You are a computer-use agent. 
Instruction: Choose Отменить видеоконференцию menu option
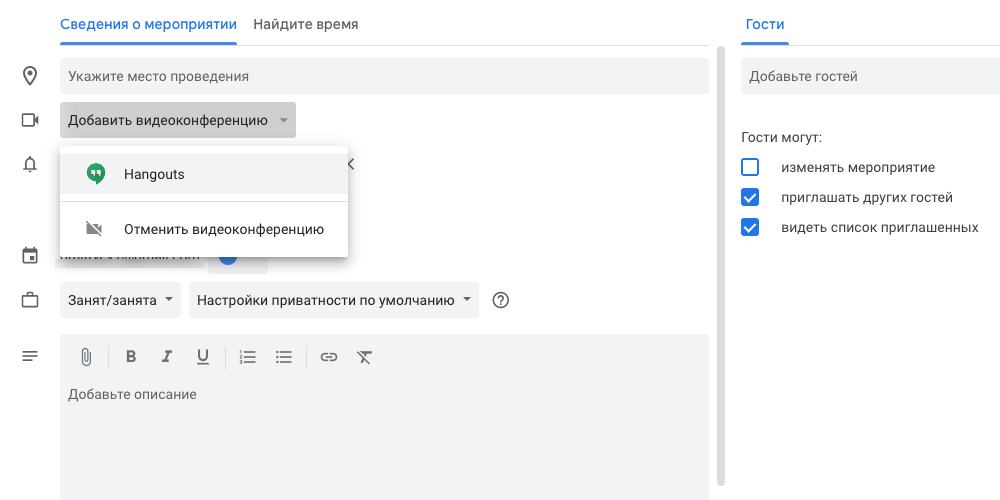[x=204, y=229]
